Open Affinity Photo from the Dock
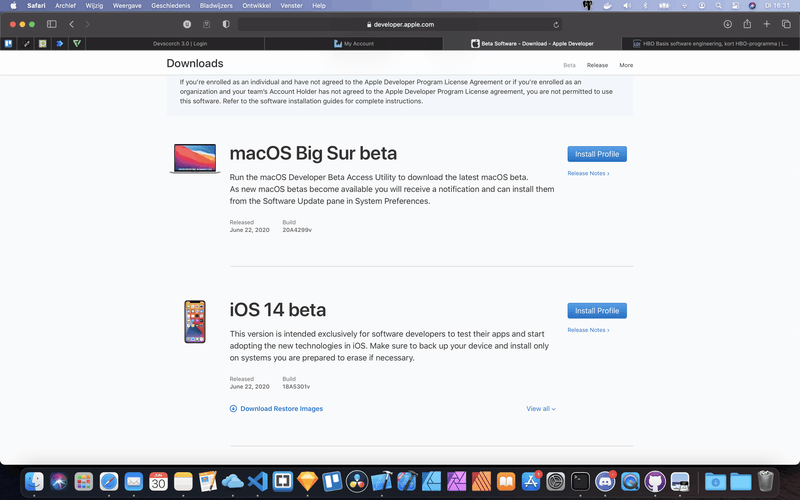Image resolution: width=800 pixels, height=500 pixels. [456, 481]
